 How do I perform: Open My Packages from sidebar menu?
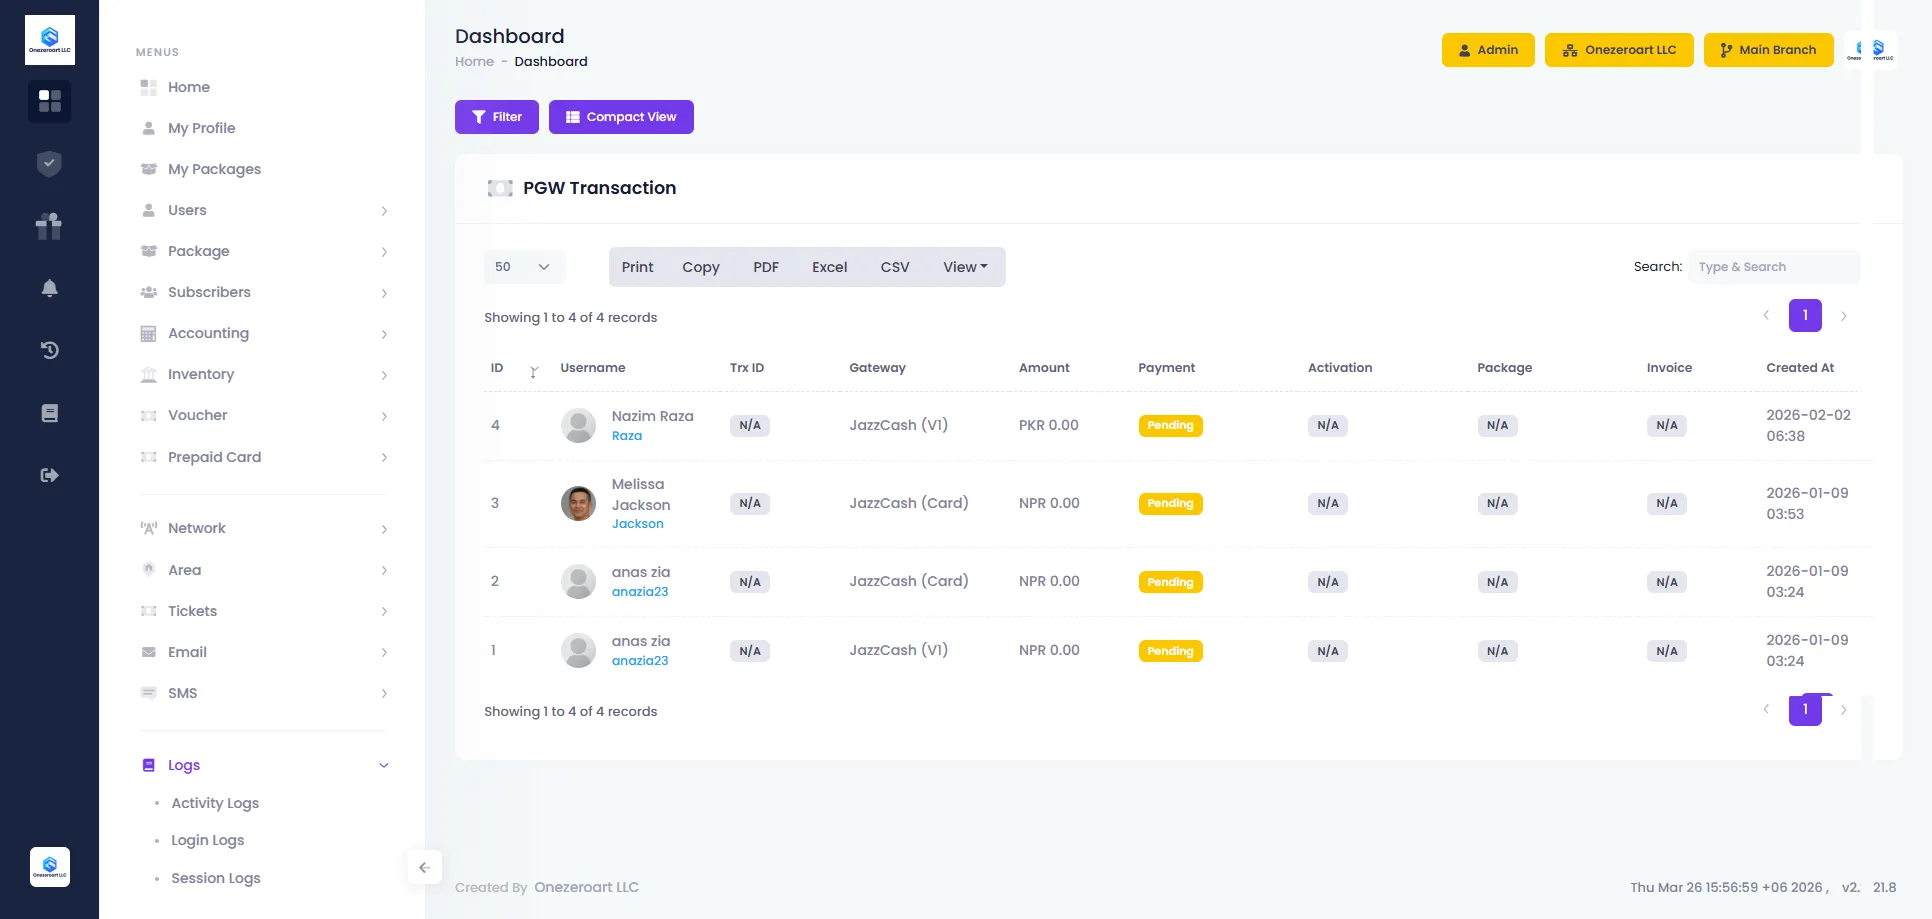point(214,169)
